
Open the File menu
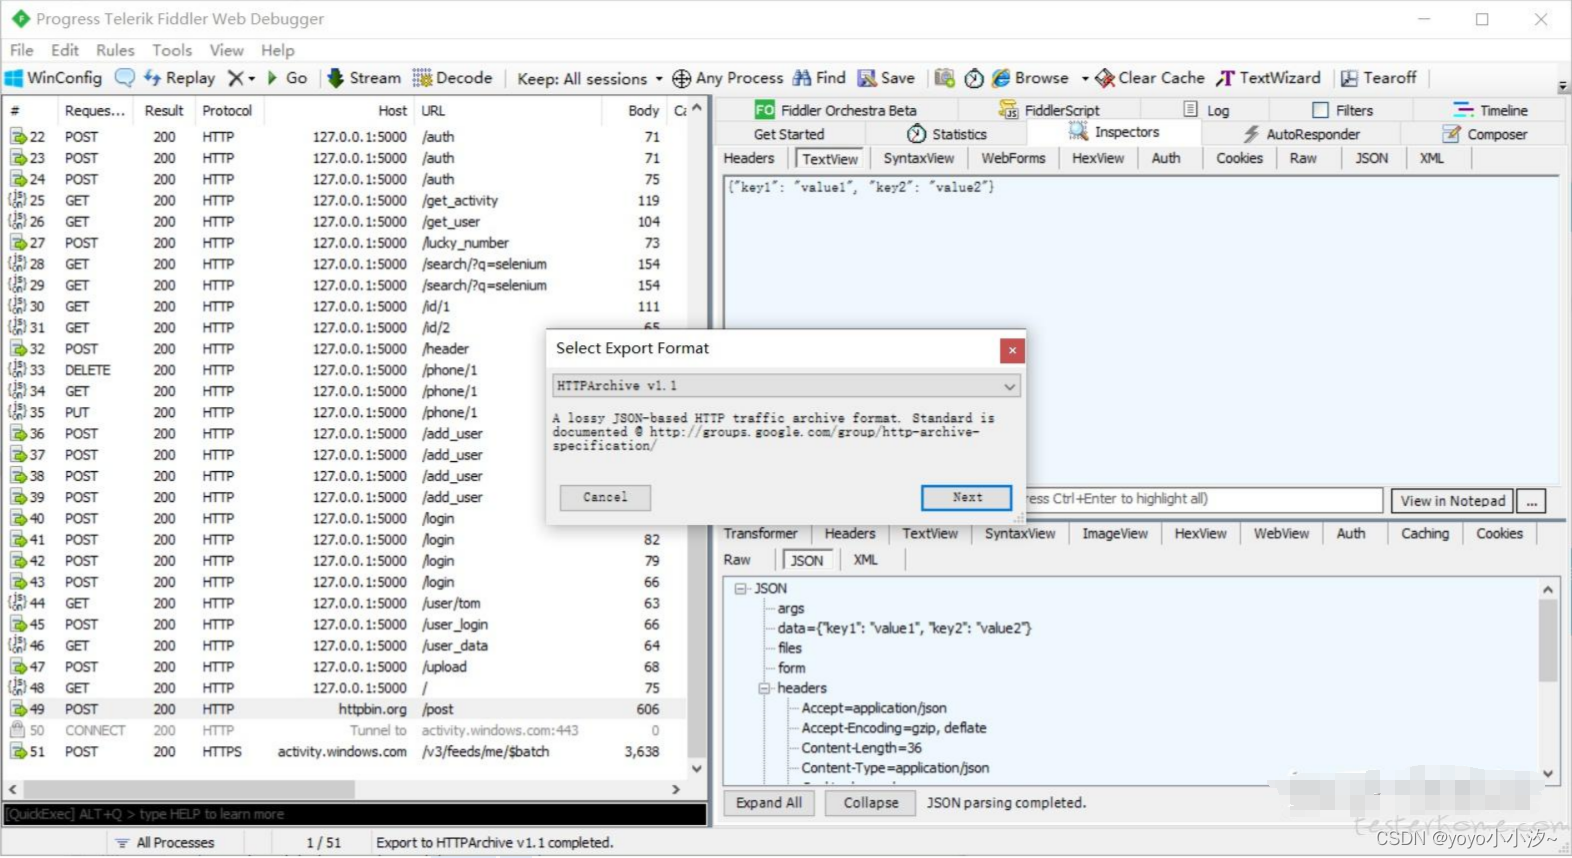pos(21,50)
